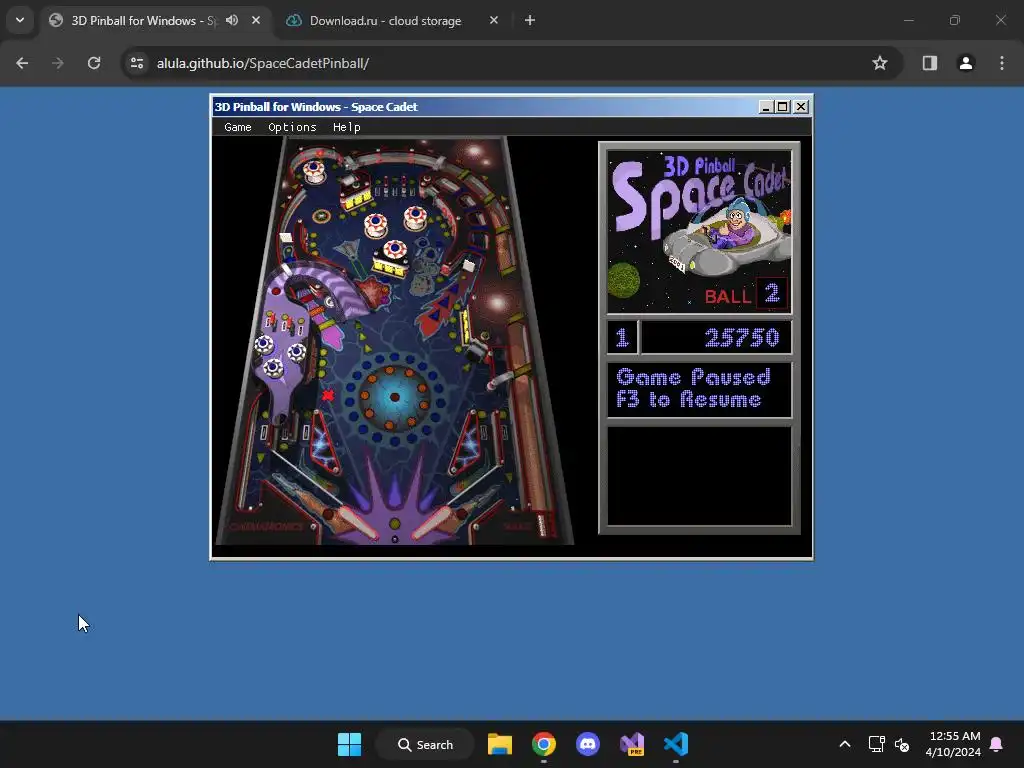Click the BALL 2 indicator
1024x768 pixels.
click(x=745, y=294)
